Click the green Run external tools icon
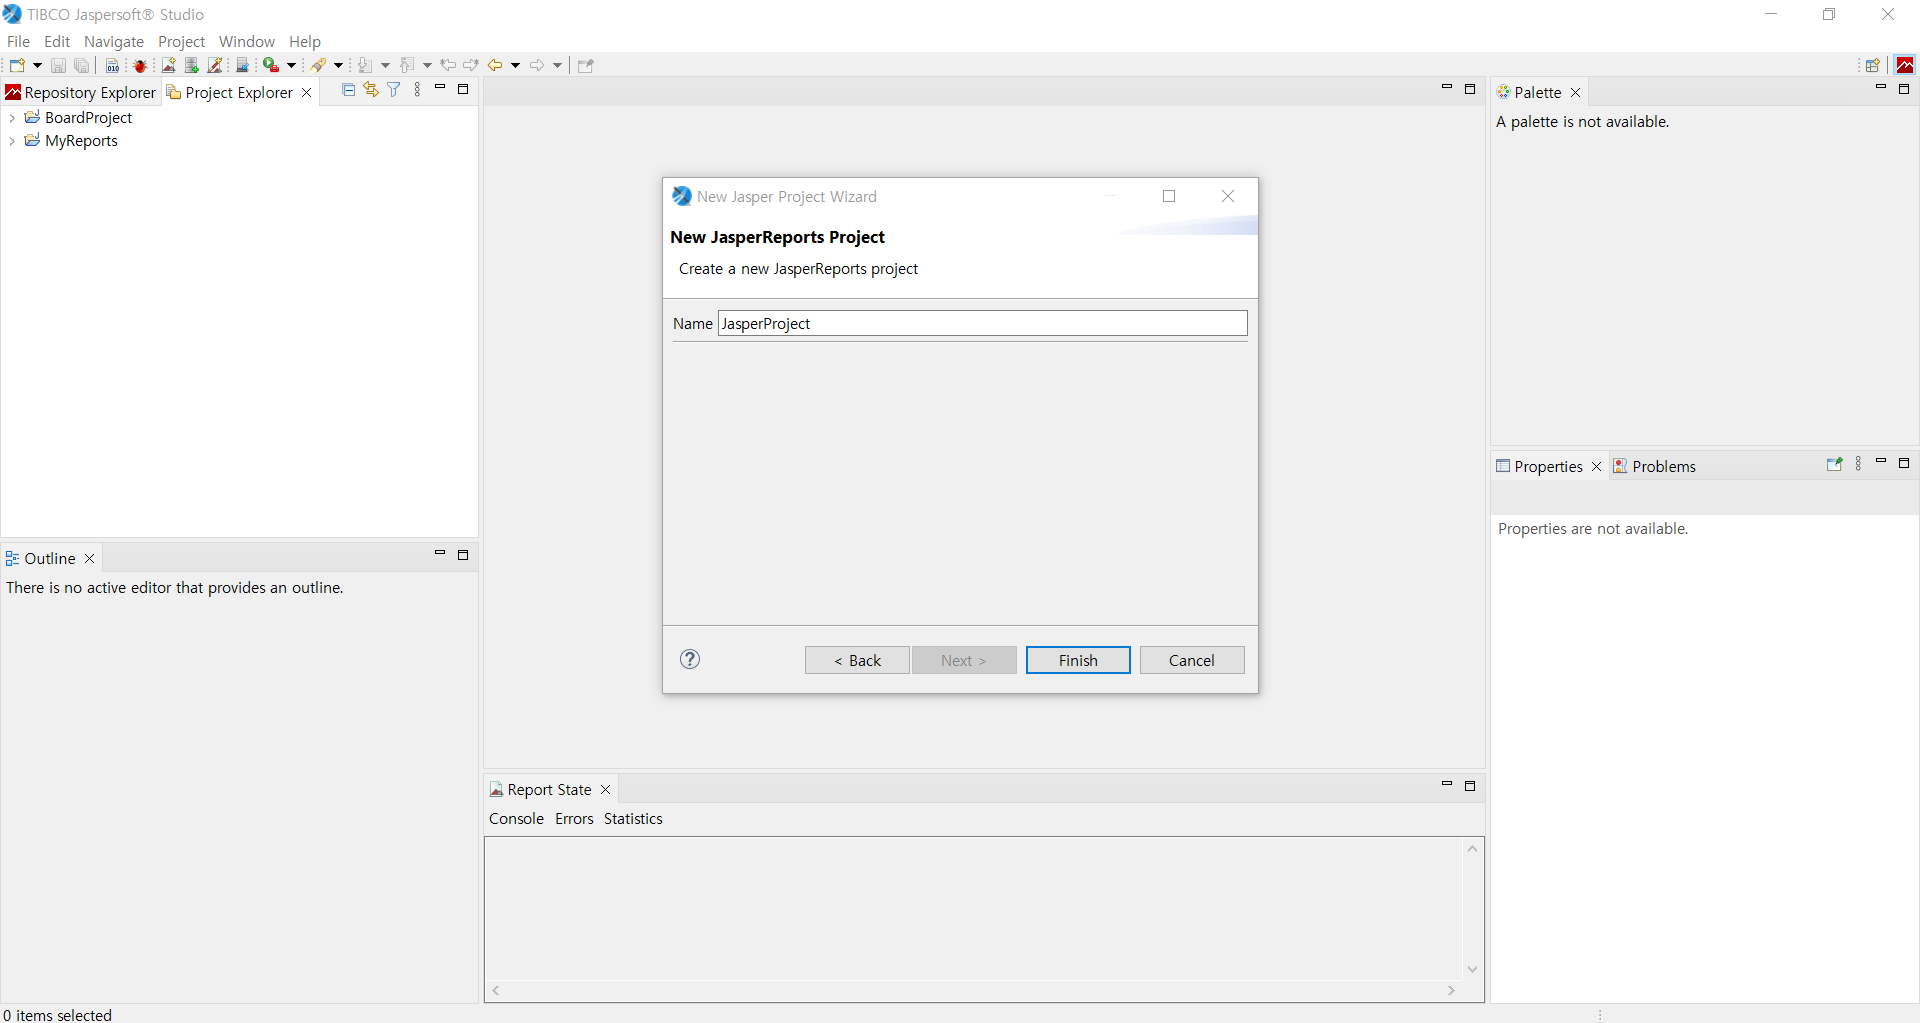 (x=271, y=66)
